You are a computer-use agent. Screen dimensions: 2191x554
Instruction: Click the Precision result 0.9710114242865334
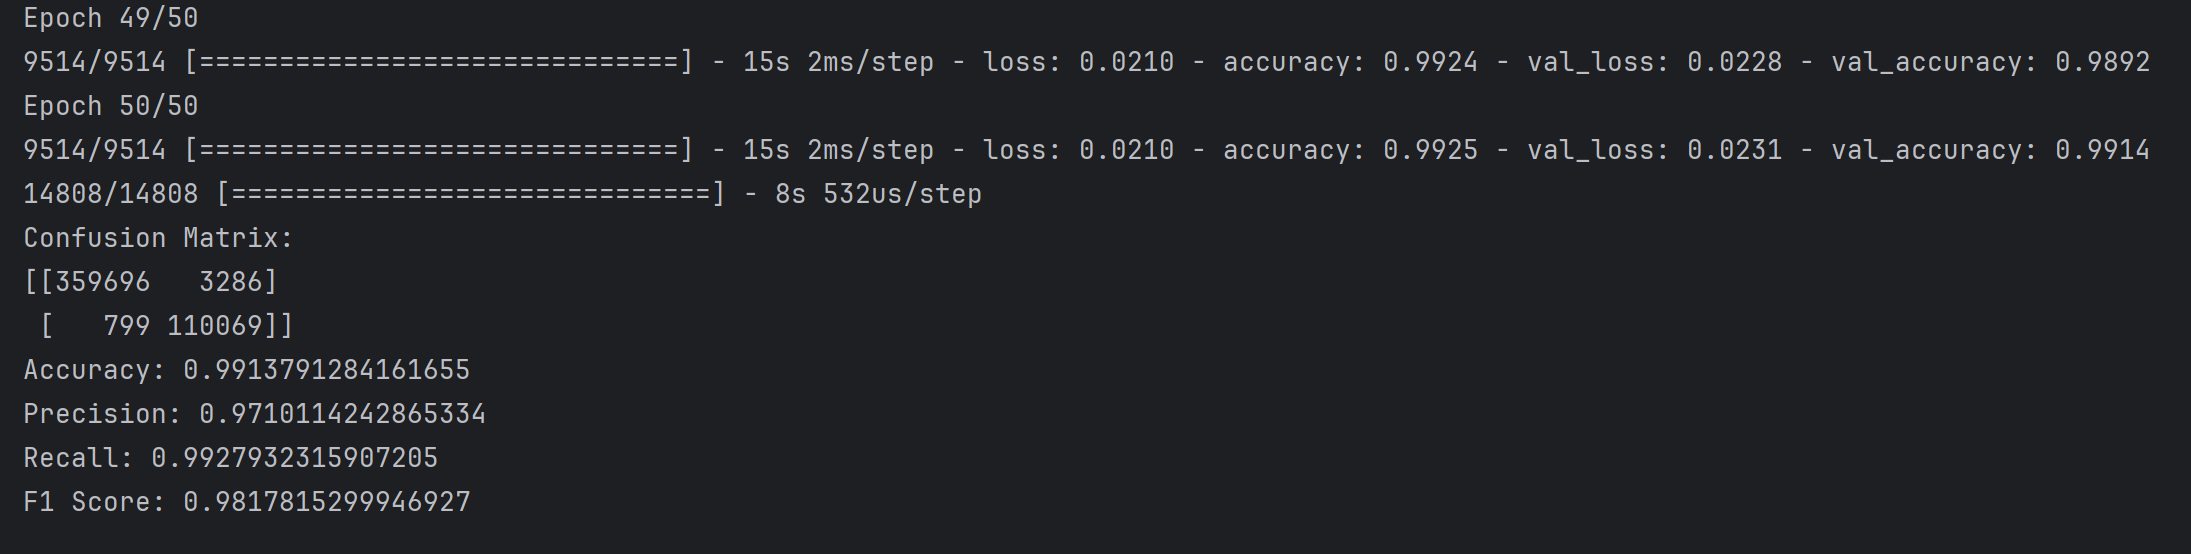point(342,414)
